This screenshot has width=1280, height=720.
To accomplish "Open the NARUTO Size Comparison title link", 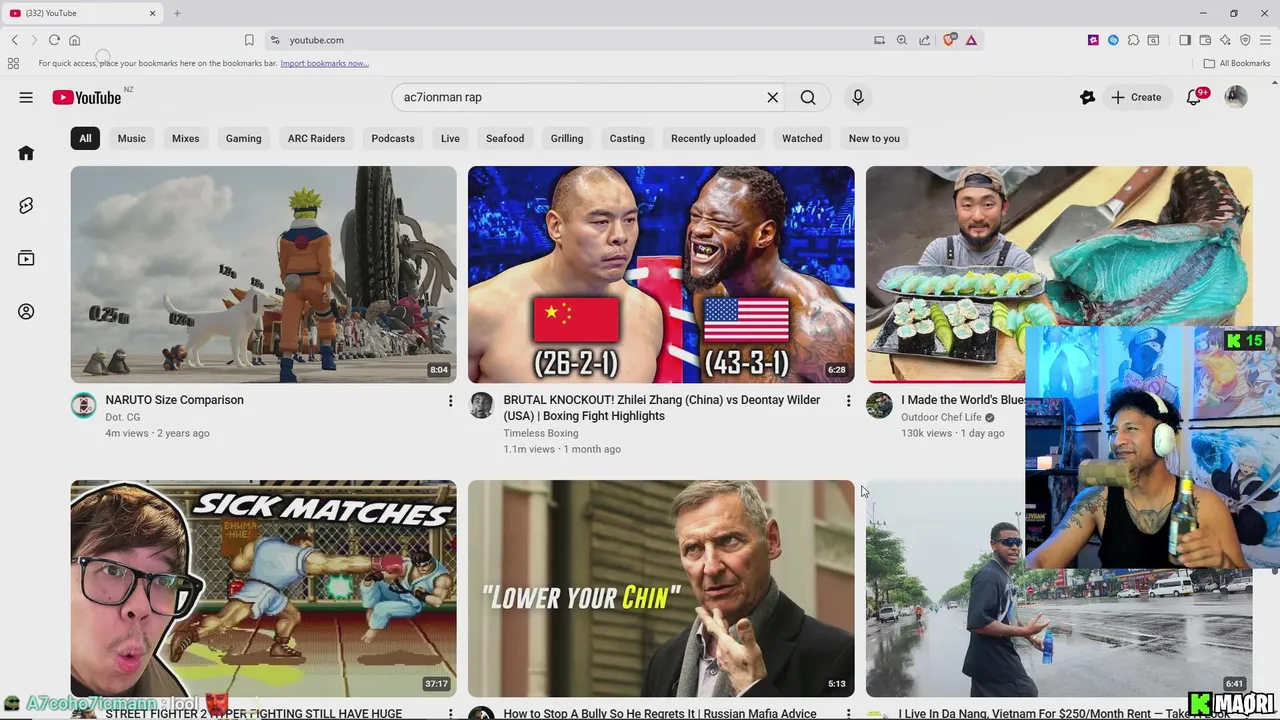I will (x=174, y=400).
